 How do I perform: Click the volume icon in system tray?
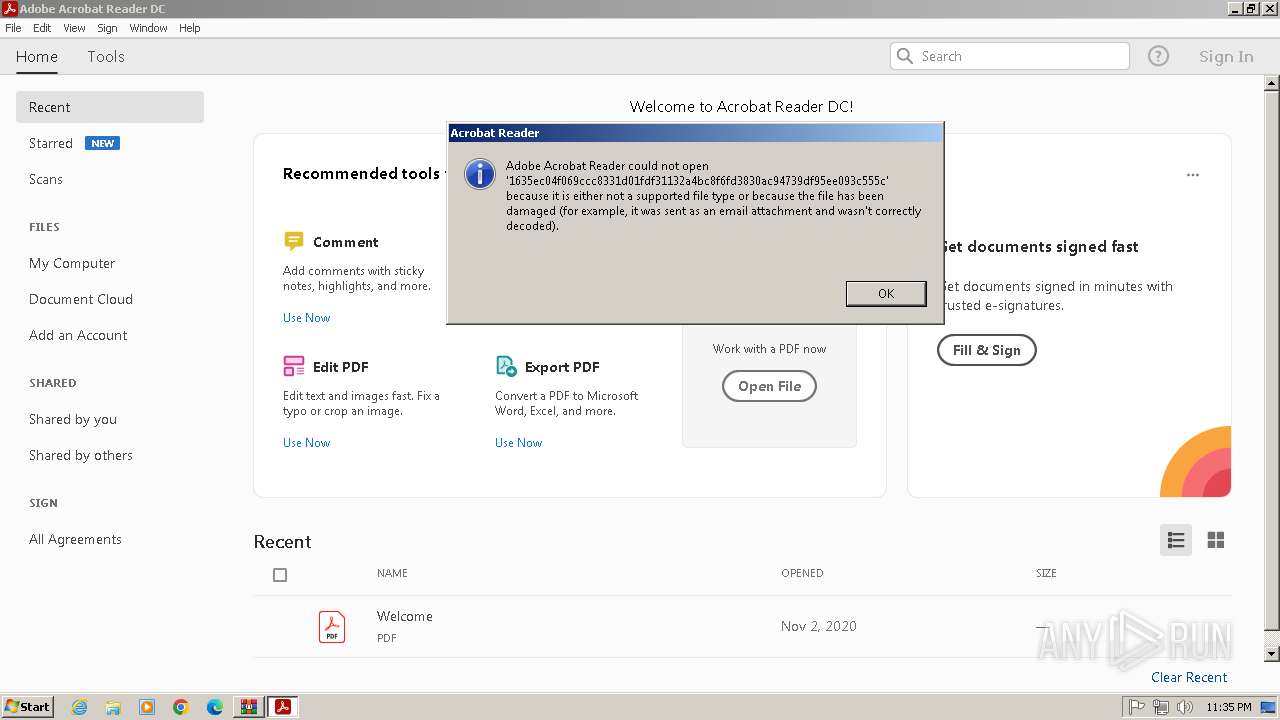point(1185,707)
